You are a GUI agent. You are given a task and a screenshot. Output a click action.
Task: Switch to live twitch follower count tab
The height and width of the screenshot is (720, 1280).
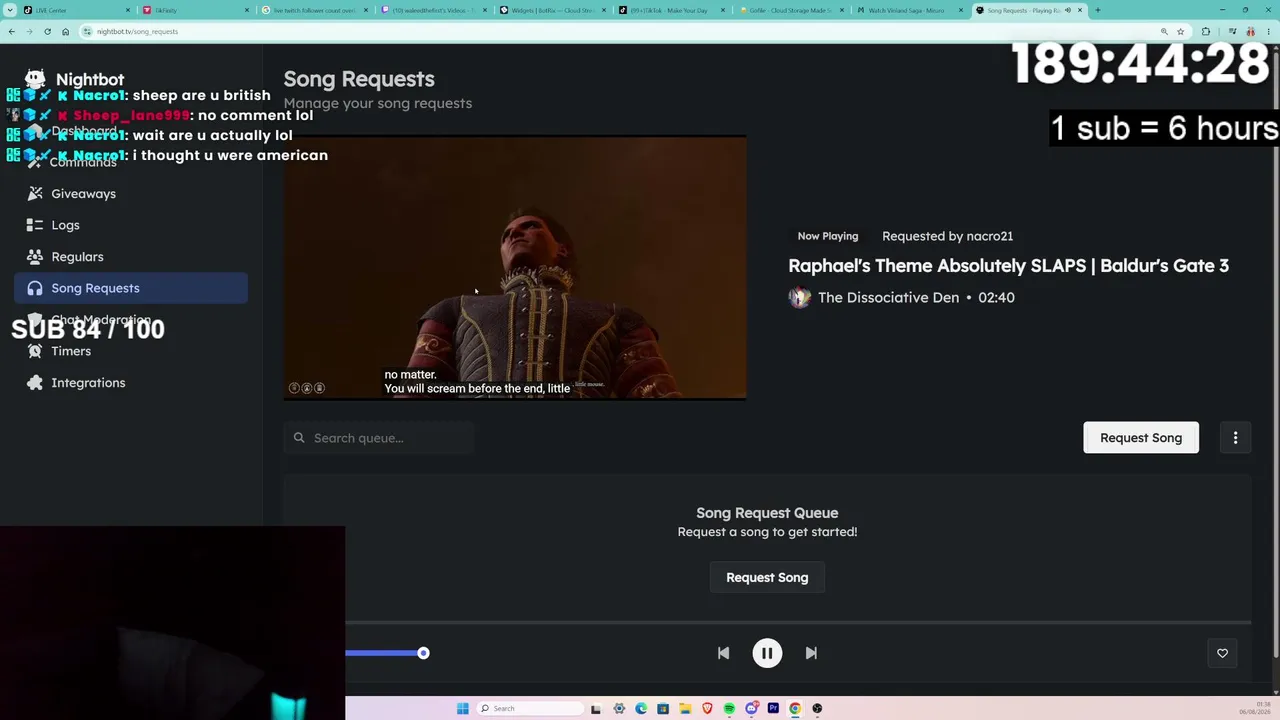click(x=314, y=10)
